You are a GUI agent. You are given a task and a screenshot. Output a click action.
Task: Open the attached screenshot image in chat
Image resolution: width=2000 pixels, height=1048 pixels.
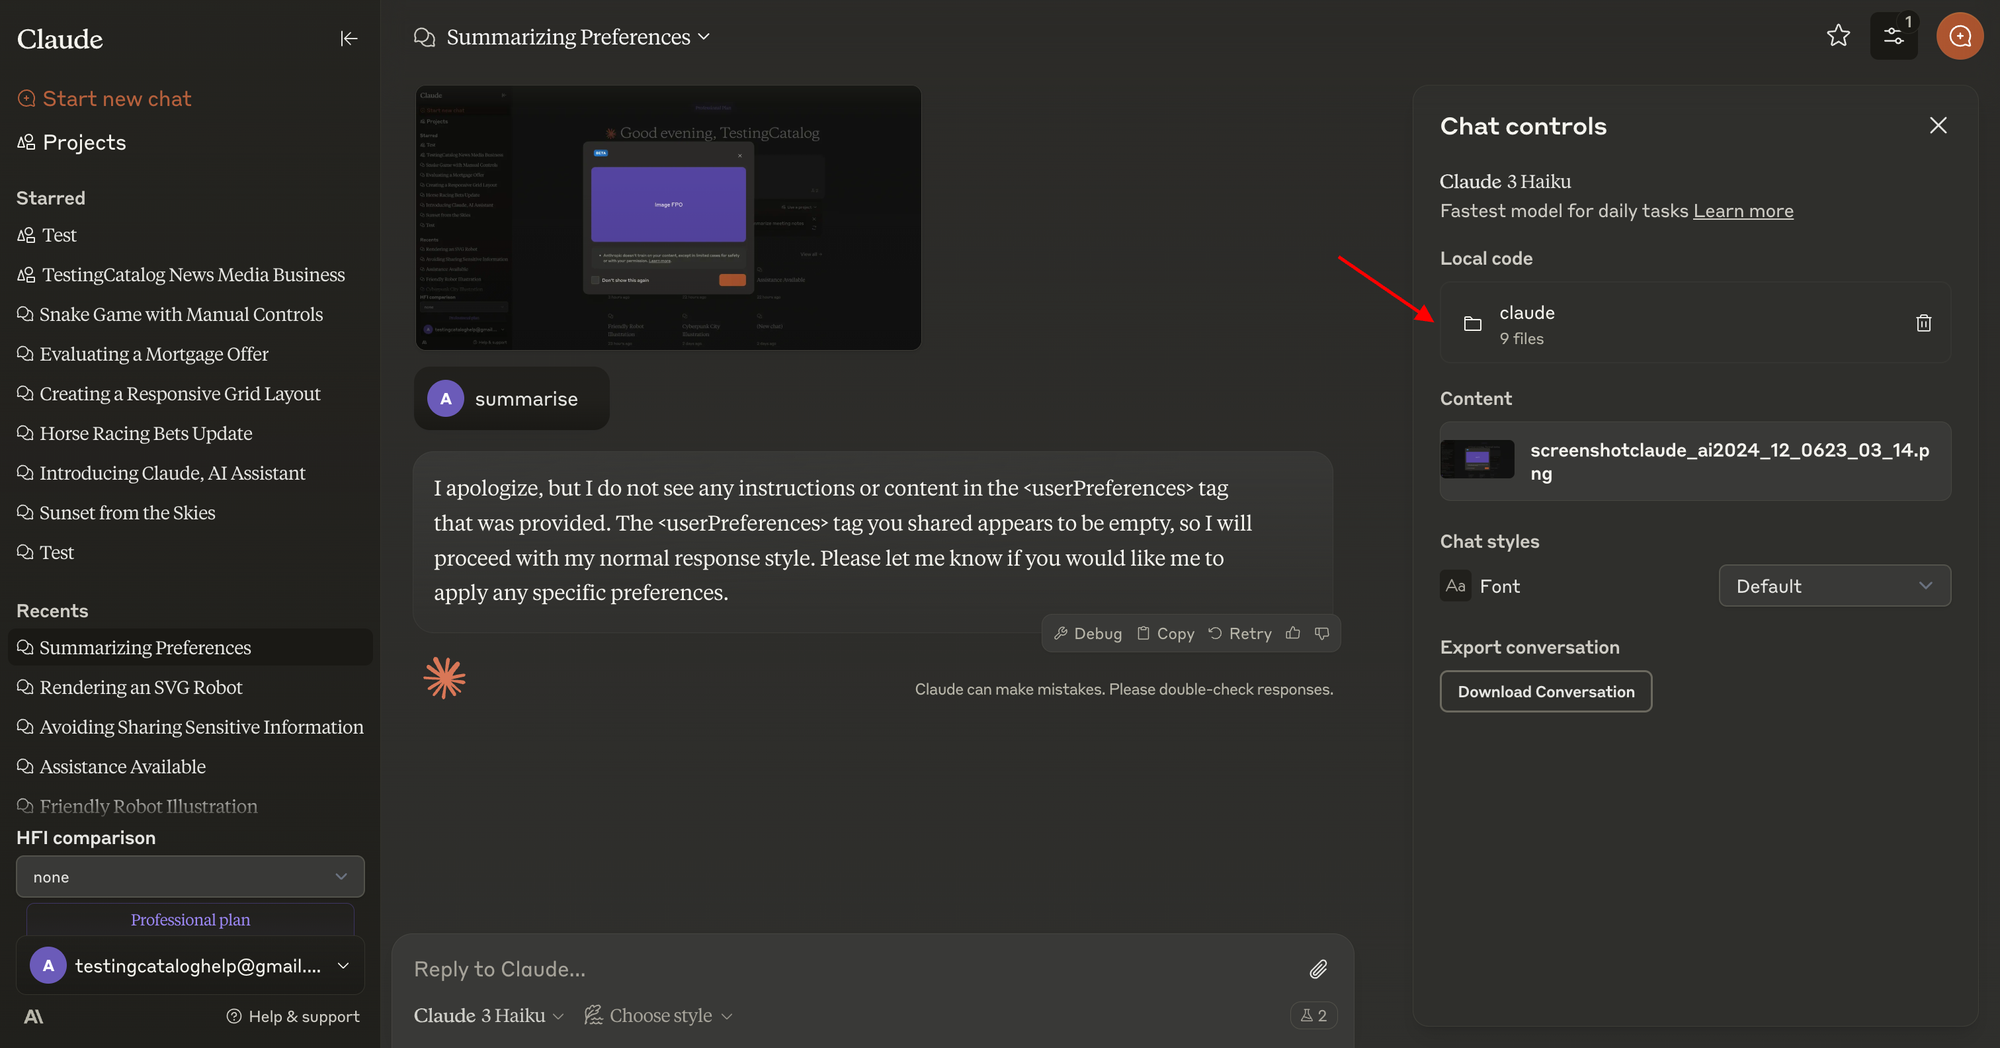tap(668, 218)
